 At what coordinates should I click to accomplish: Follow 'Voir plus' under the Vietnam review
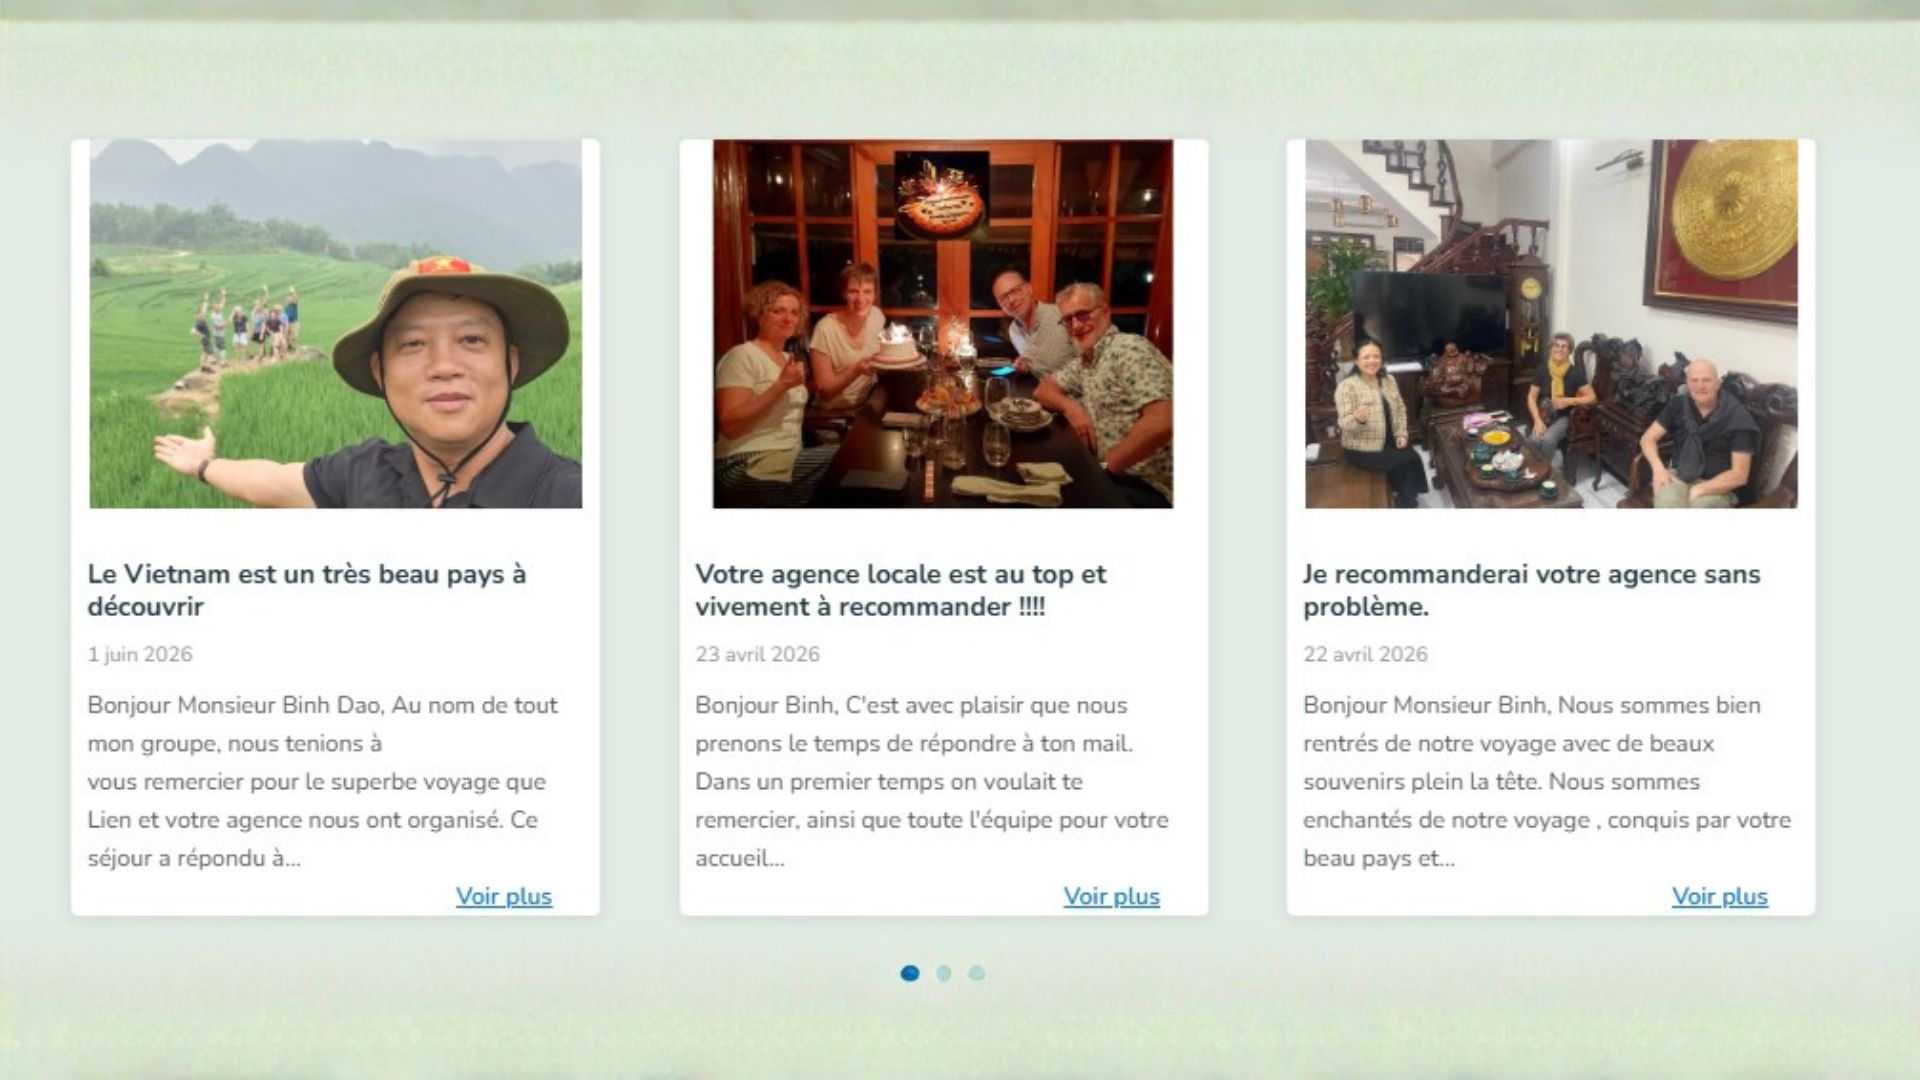click(504, 896)
